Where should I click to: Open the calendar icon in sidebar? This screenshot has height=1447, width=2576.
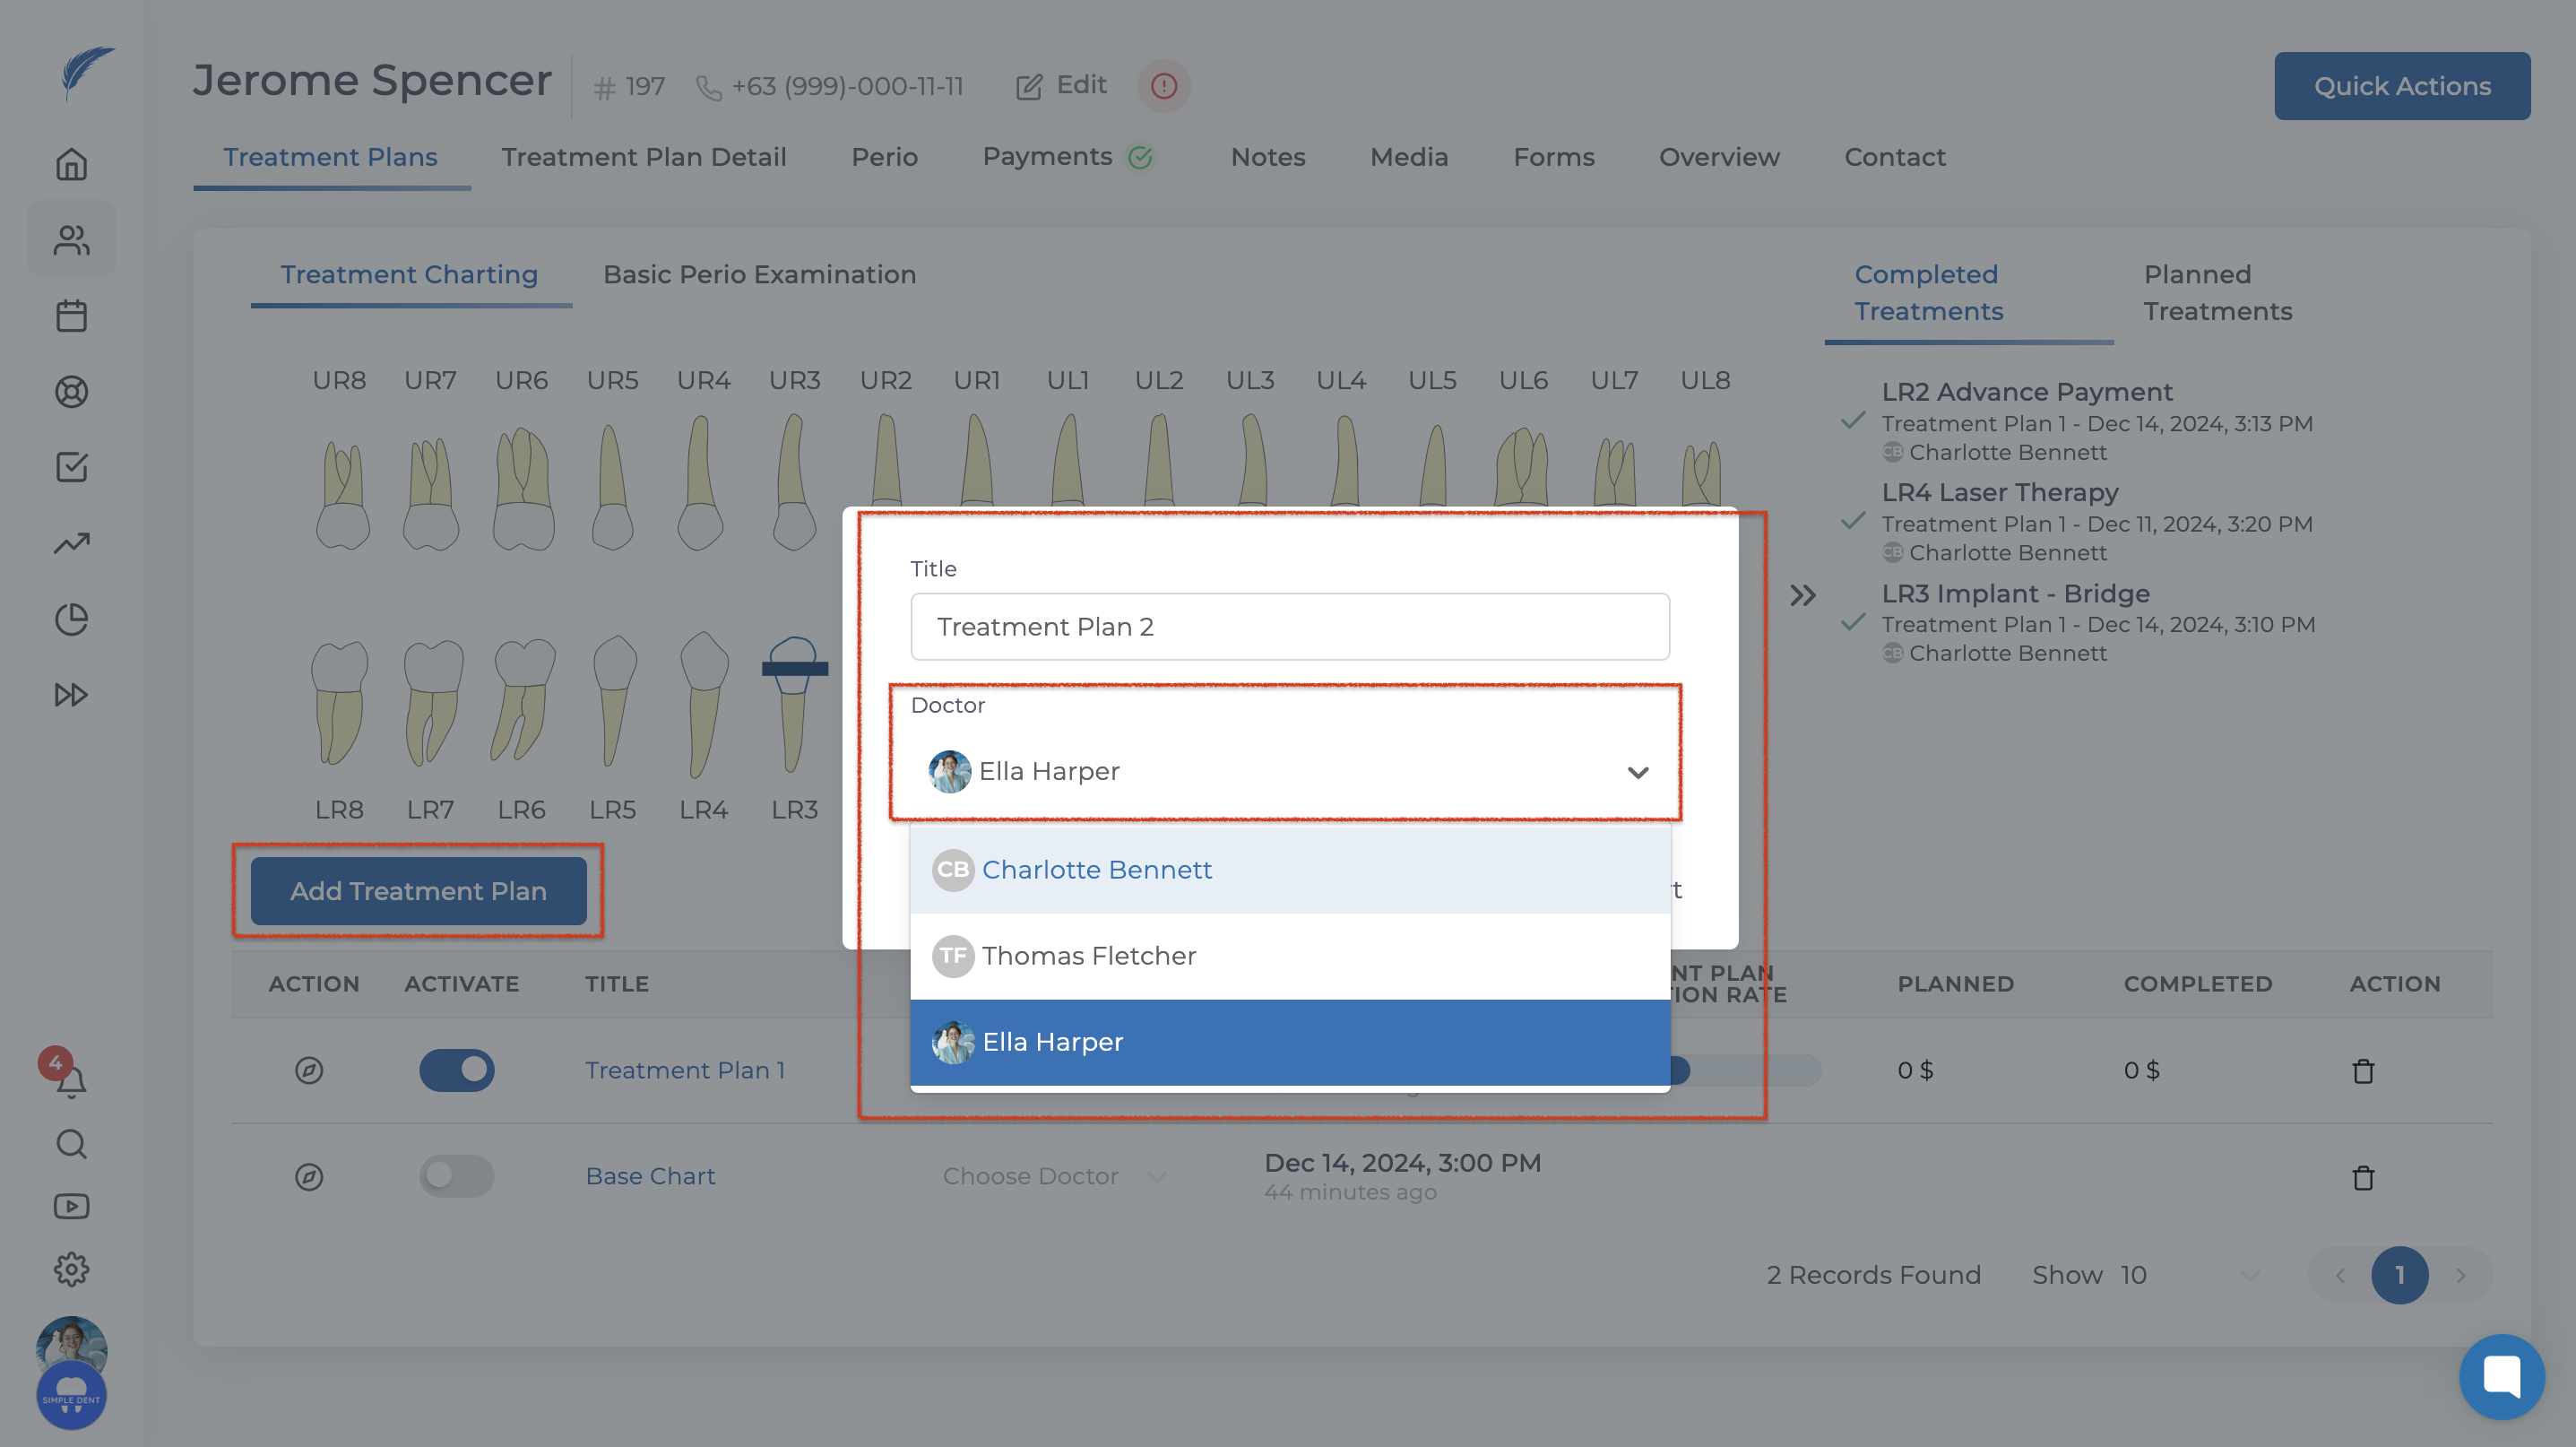(71, 316)
